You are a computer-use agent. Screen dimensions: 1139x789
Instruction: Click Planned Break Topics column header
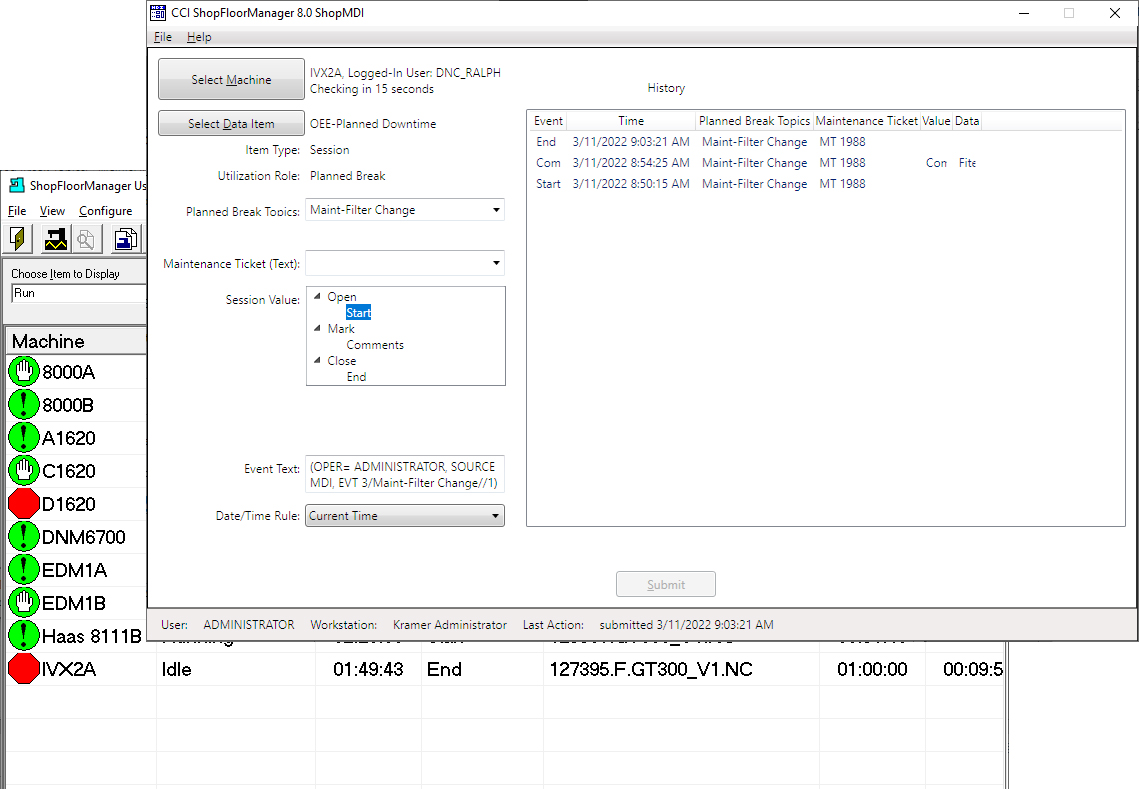click(x=754, y=121)
